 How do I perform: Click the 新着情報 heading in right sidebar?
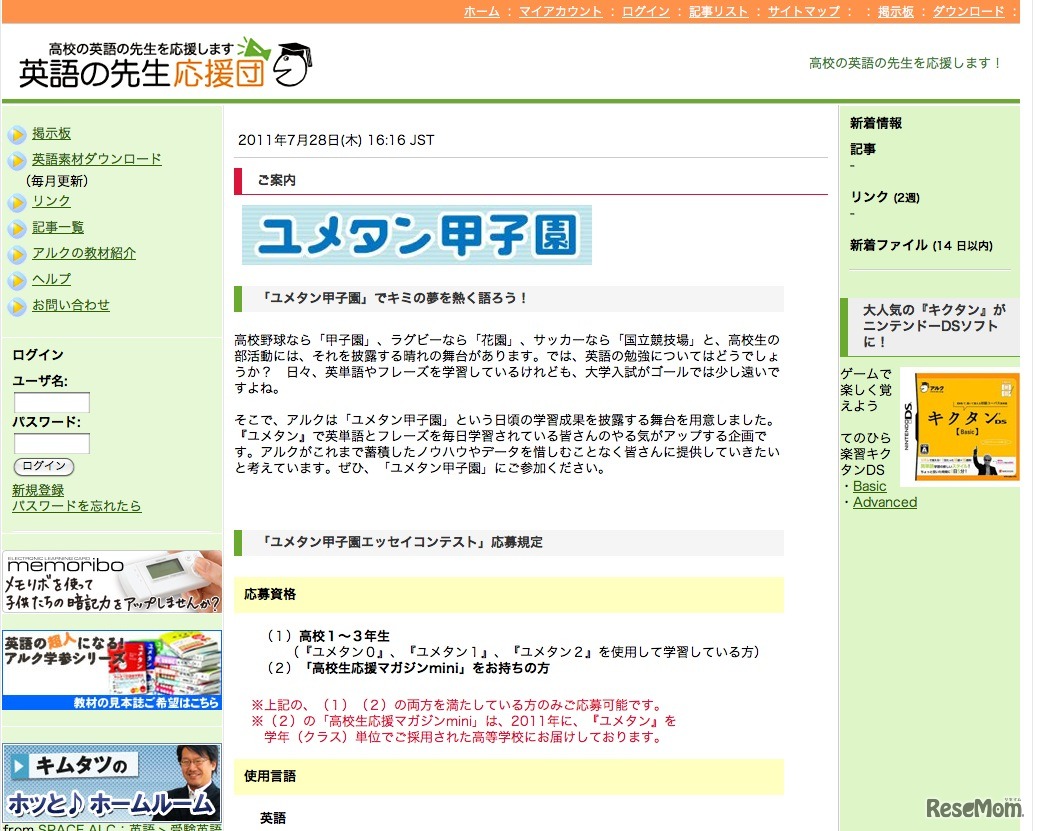(876, 123)
